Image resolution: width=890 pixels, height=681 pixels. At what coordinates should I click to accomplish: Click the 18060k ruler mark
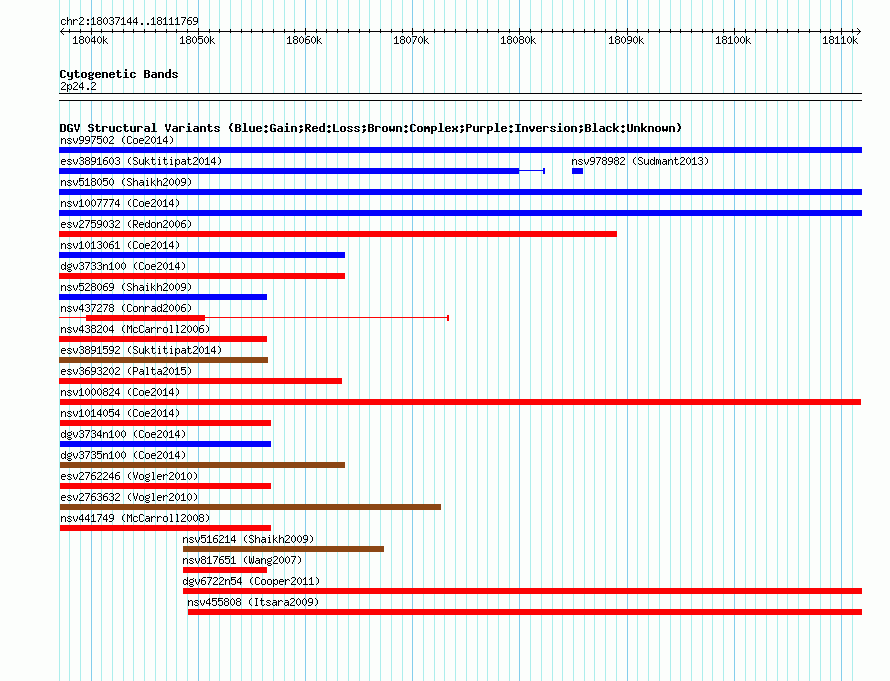coord(304,40)
